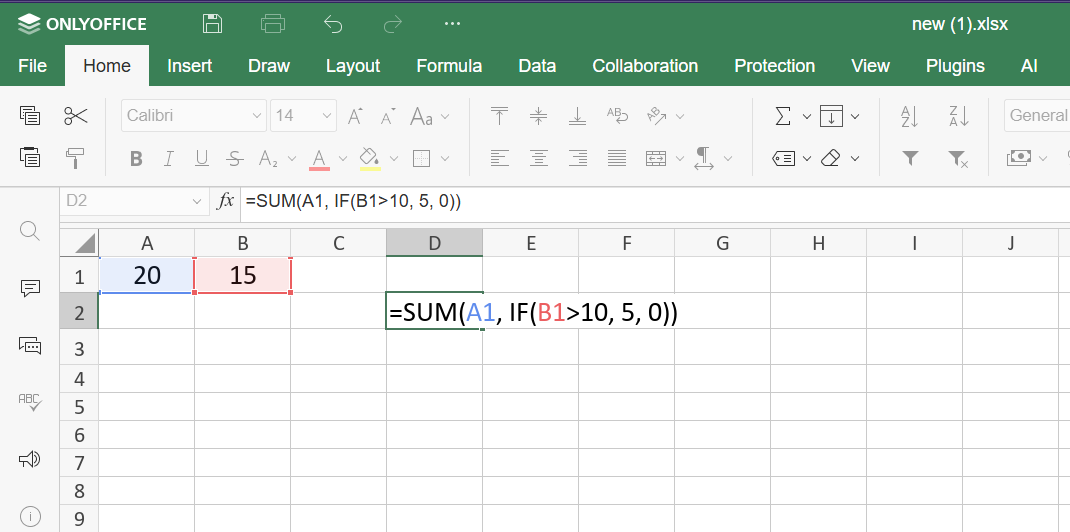The width and height of the screenshot is (1070, 532).
Task: Expand the font color palette arrow
Action: (343, 159)
